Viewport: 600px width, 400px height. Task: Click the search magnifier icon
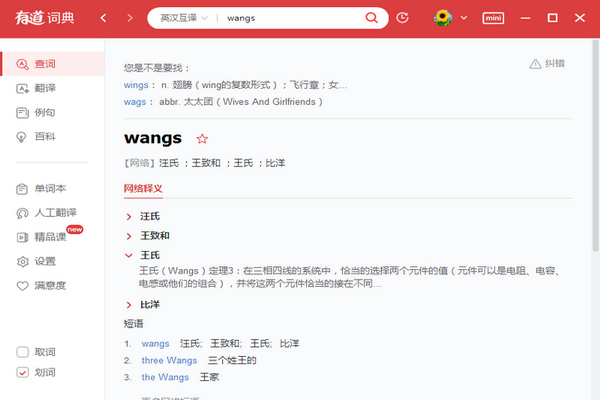pyautogui.click(x=371, y=18)
